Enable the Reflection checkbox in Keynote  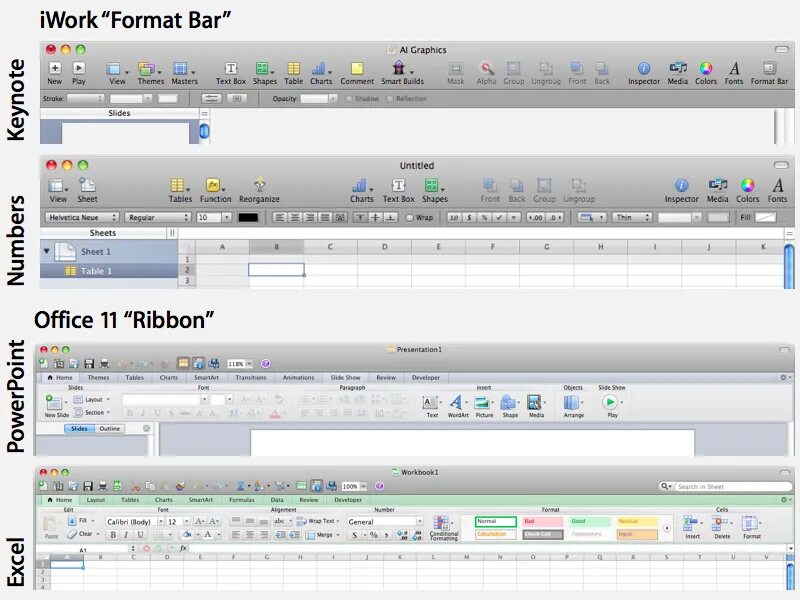(x=390, y=98)
